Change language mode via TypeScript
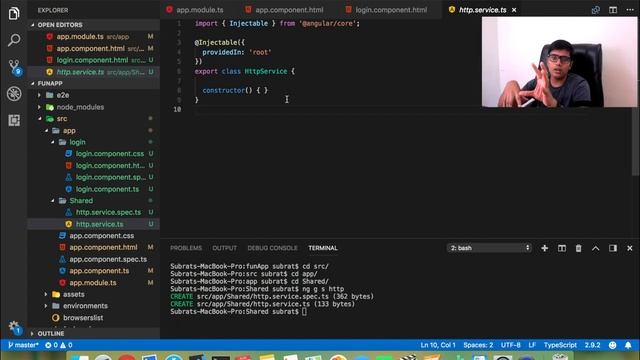This screenshot has width=640, height=360. (x=560, y=345)
